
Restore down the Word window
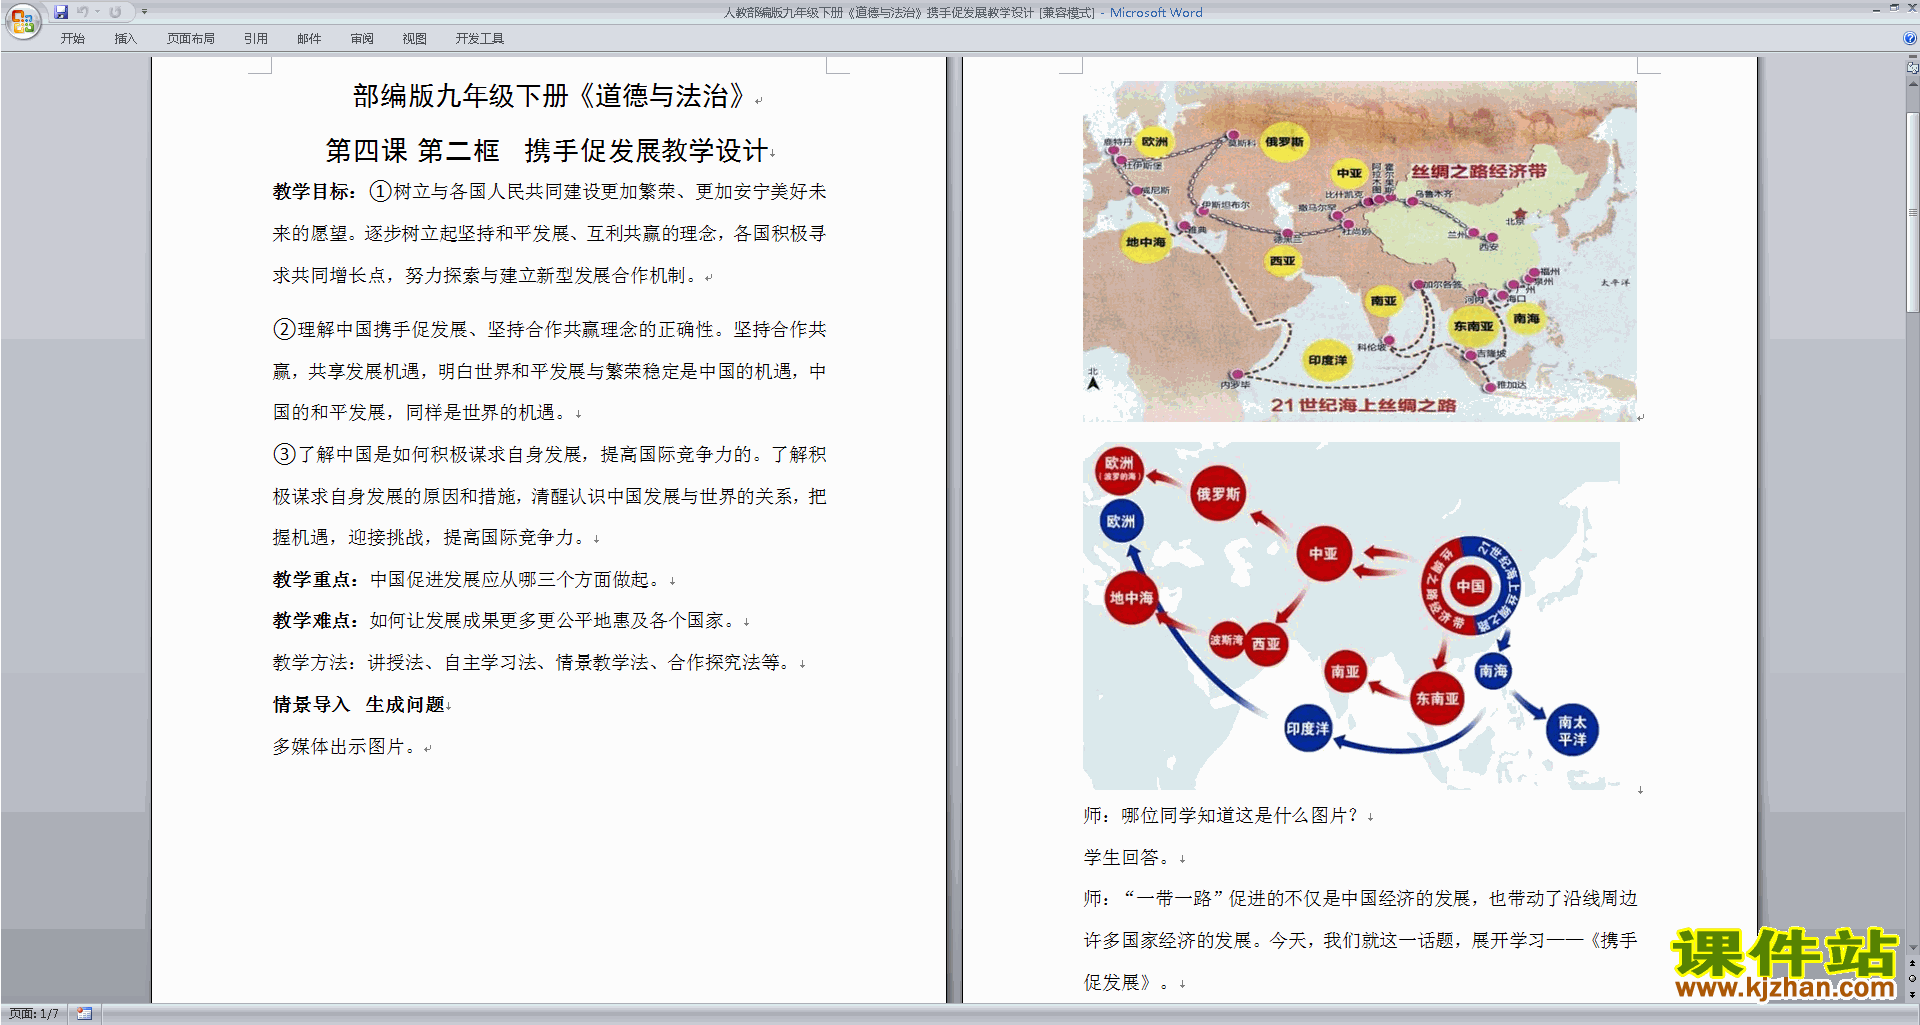(x=1894, y=9)
